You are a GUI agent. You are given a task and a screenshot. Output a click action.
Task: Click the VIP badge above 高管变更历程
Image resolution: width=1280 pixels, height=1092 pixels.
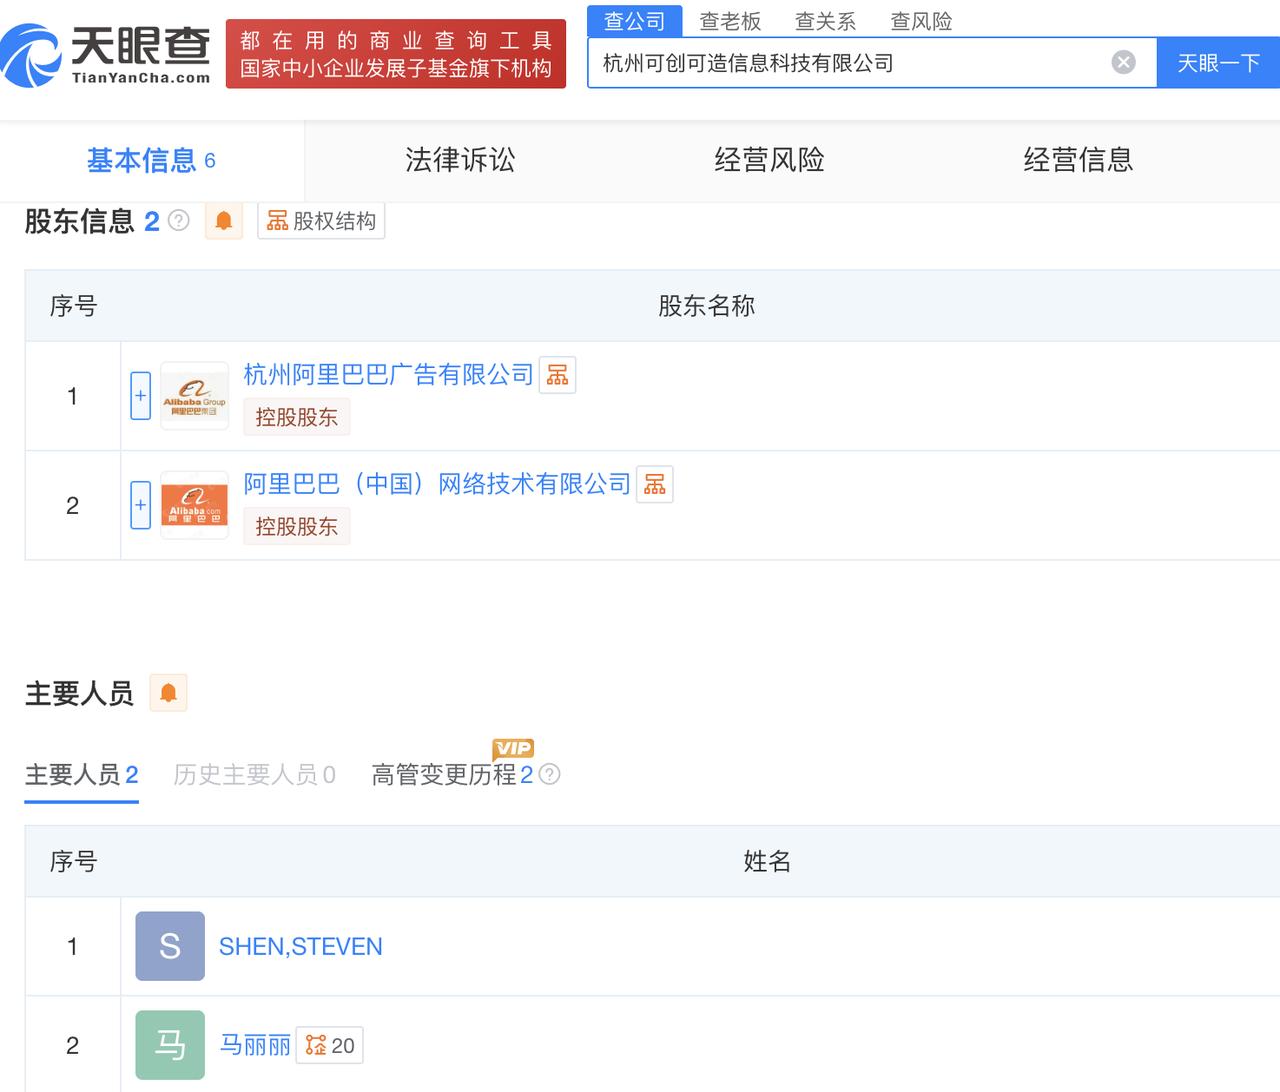click(514, 748)
